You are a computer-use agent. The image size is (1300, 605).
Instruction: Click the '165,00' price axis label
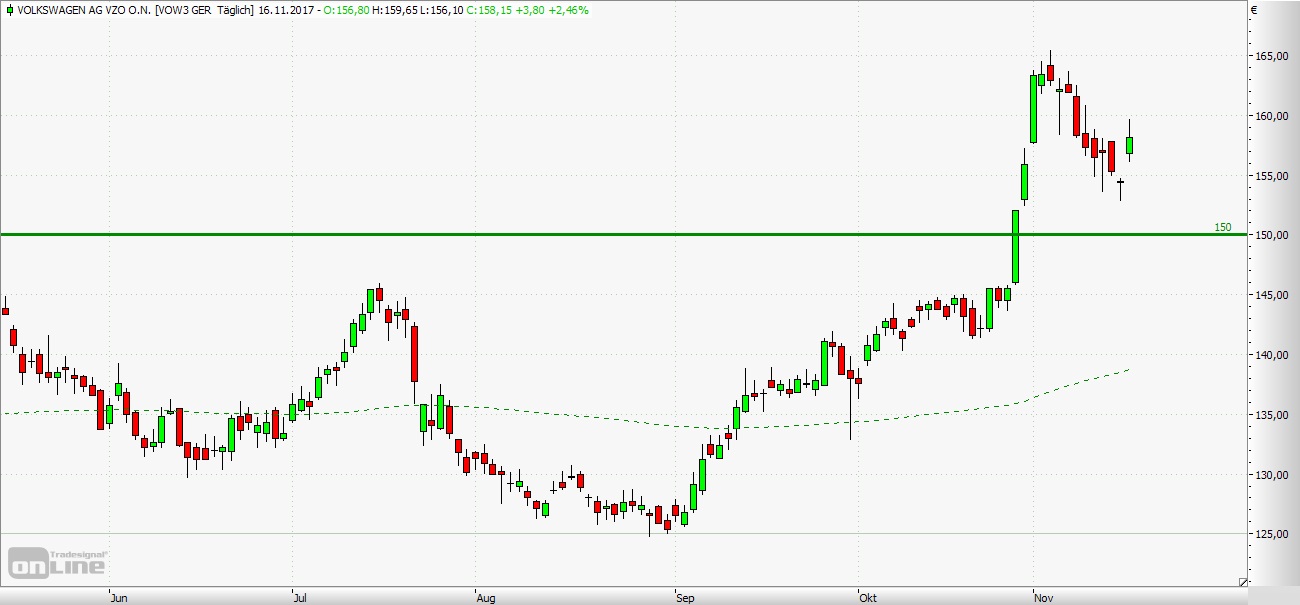[1274, 56]
